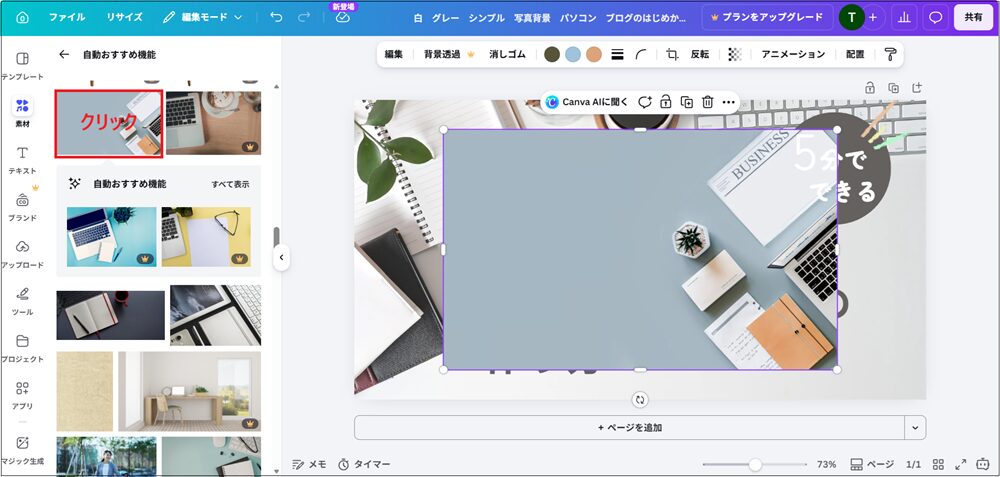
Task: Open border style lines icon
Action: [x=617, y=55]
